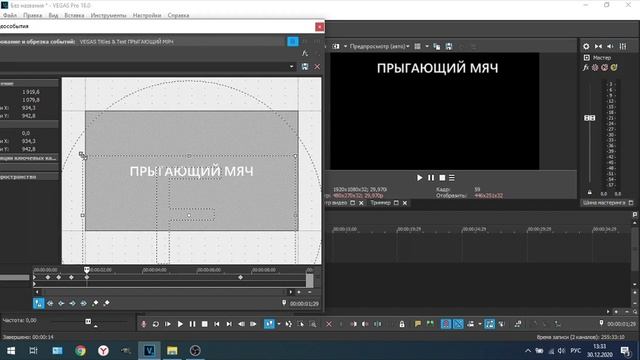
Task: Toggle overlays grid icon in preview
Action: click(x=418, y=47)
